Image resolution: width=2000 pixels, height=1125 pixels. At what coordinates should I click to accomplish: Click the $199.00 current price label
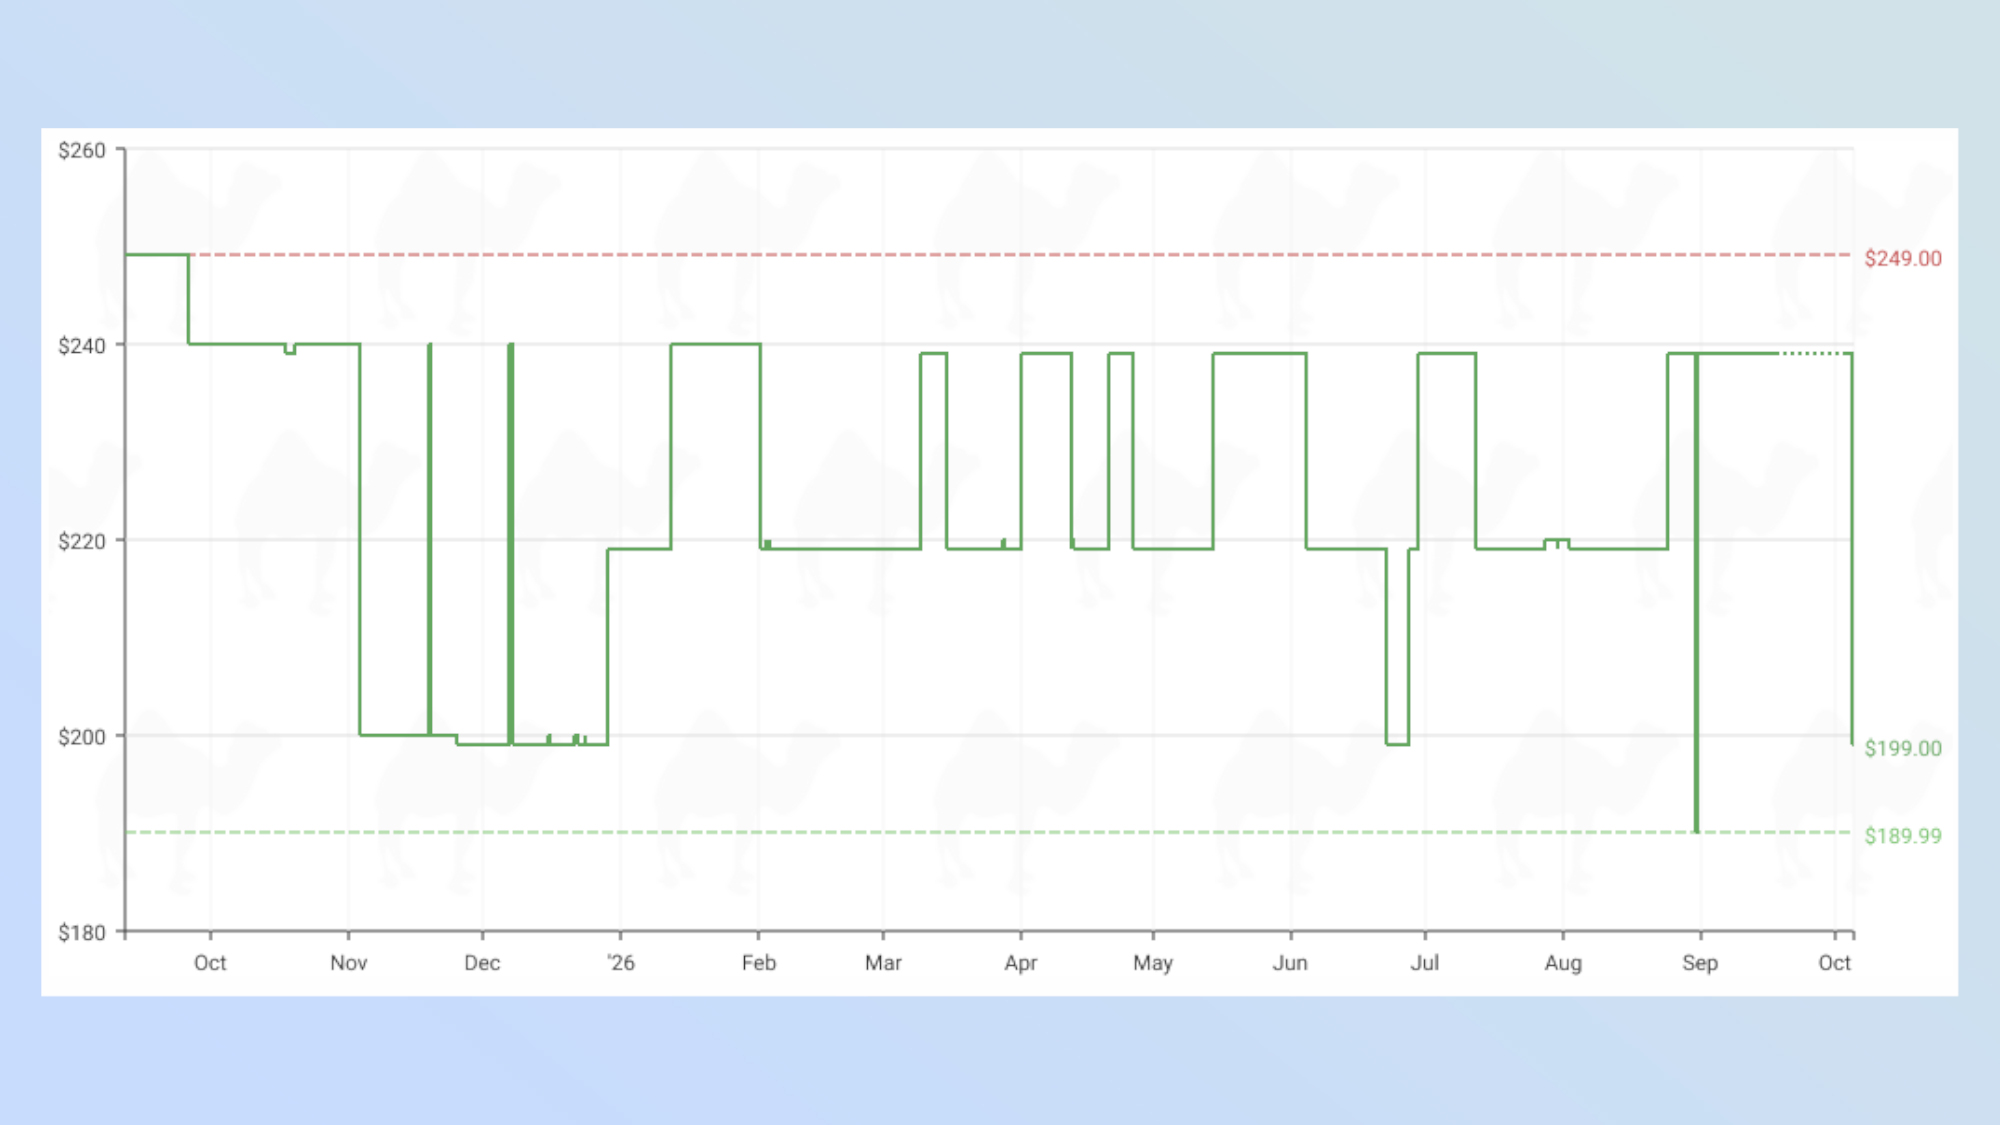tap(1902, 748)
